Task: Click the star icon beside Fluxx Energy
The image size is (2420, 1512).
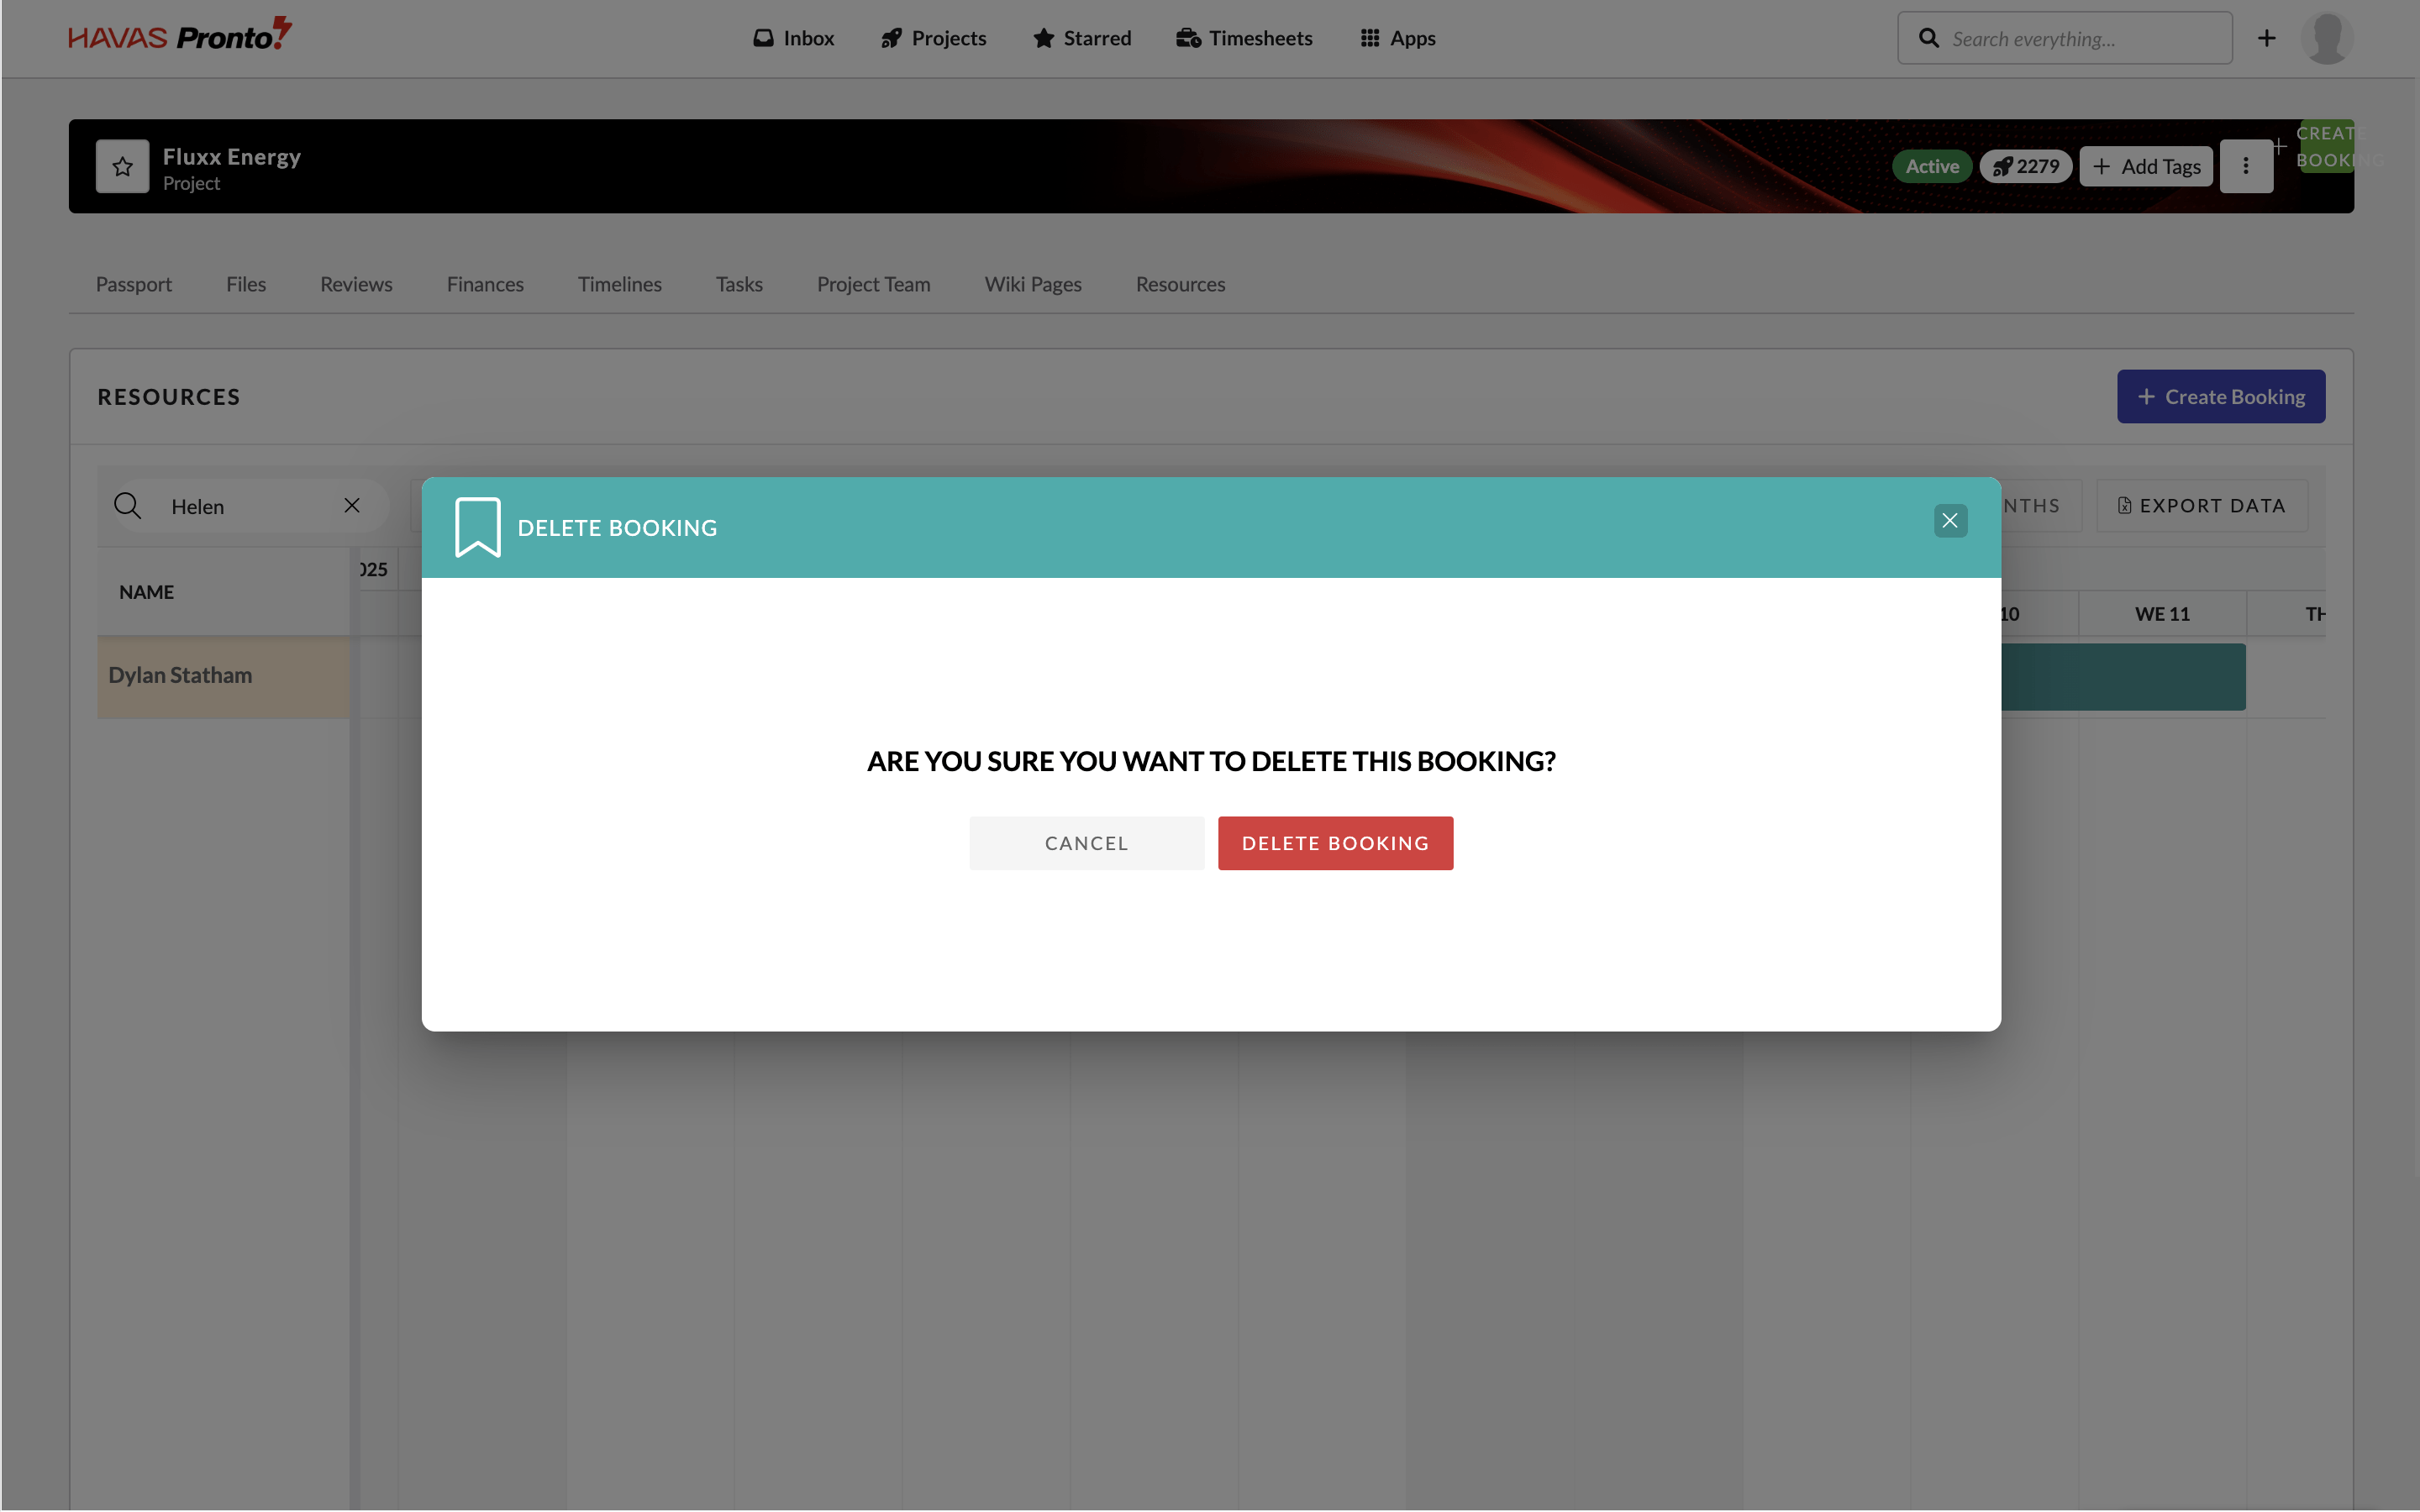Action: [122, 166]
